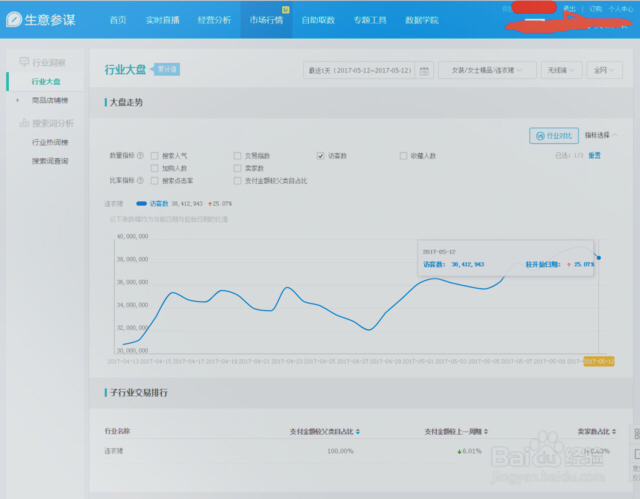The width and height of the screenshot is (640, 499).
Task: Click the highlighted 2017-05-12 axis label
Action: [599, 361]
